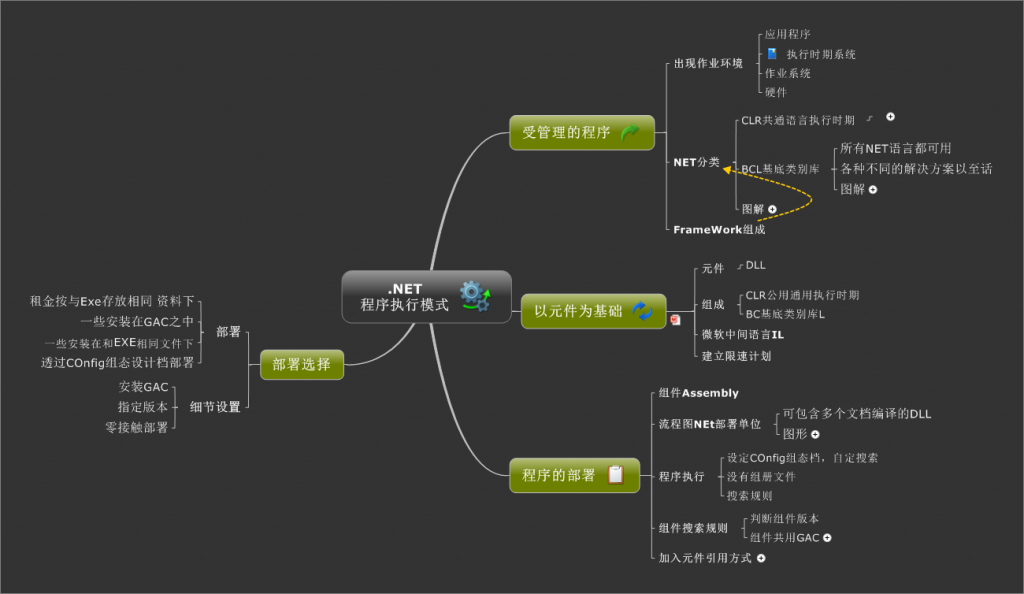Screen dimensions: 1024x594
Task: Toggle the plus badge beside 图解 under NET分类
Action: (x=771, y=208)
